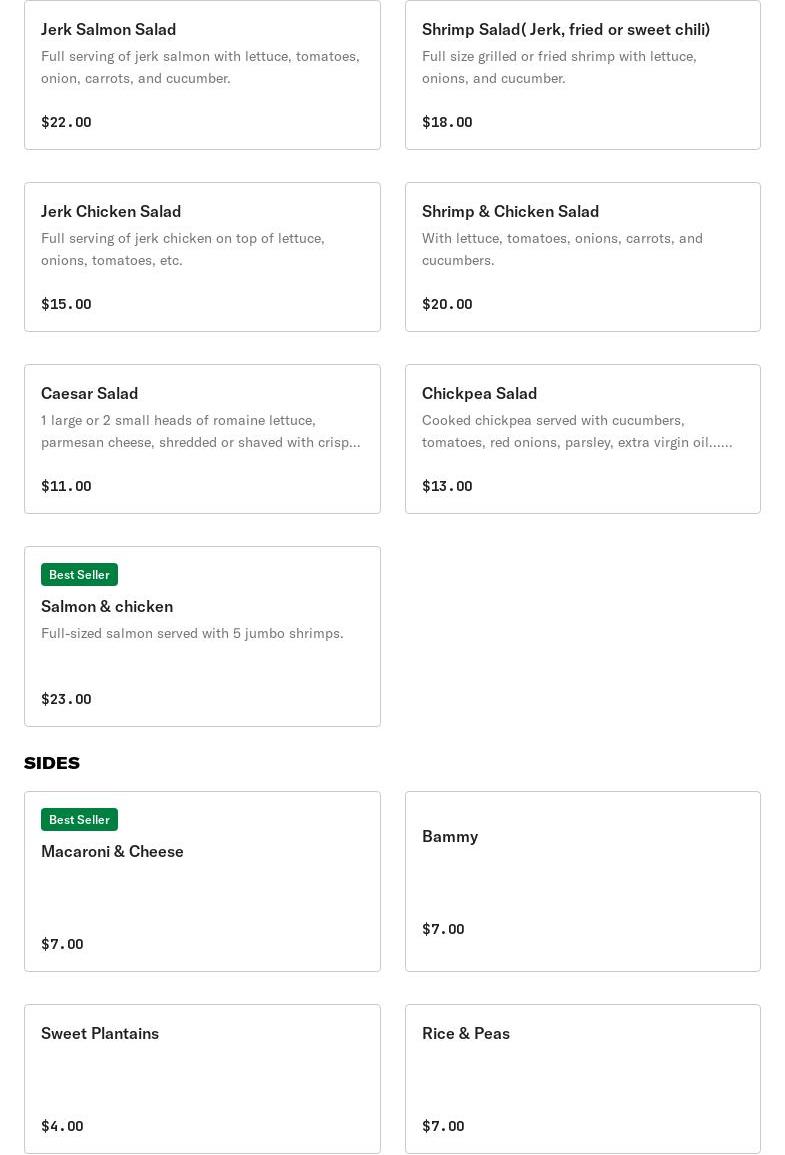Select the Caesar Salad menu item

click(89, 393)
